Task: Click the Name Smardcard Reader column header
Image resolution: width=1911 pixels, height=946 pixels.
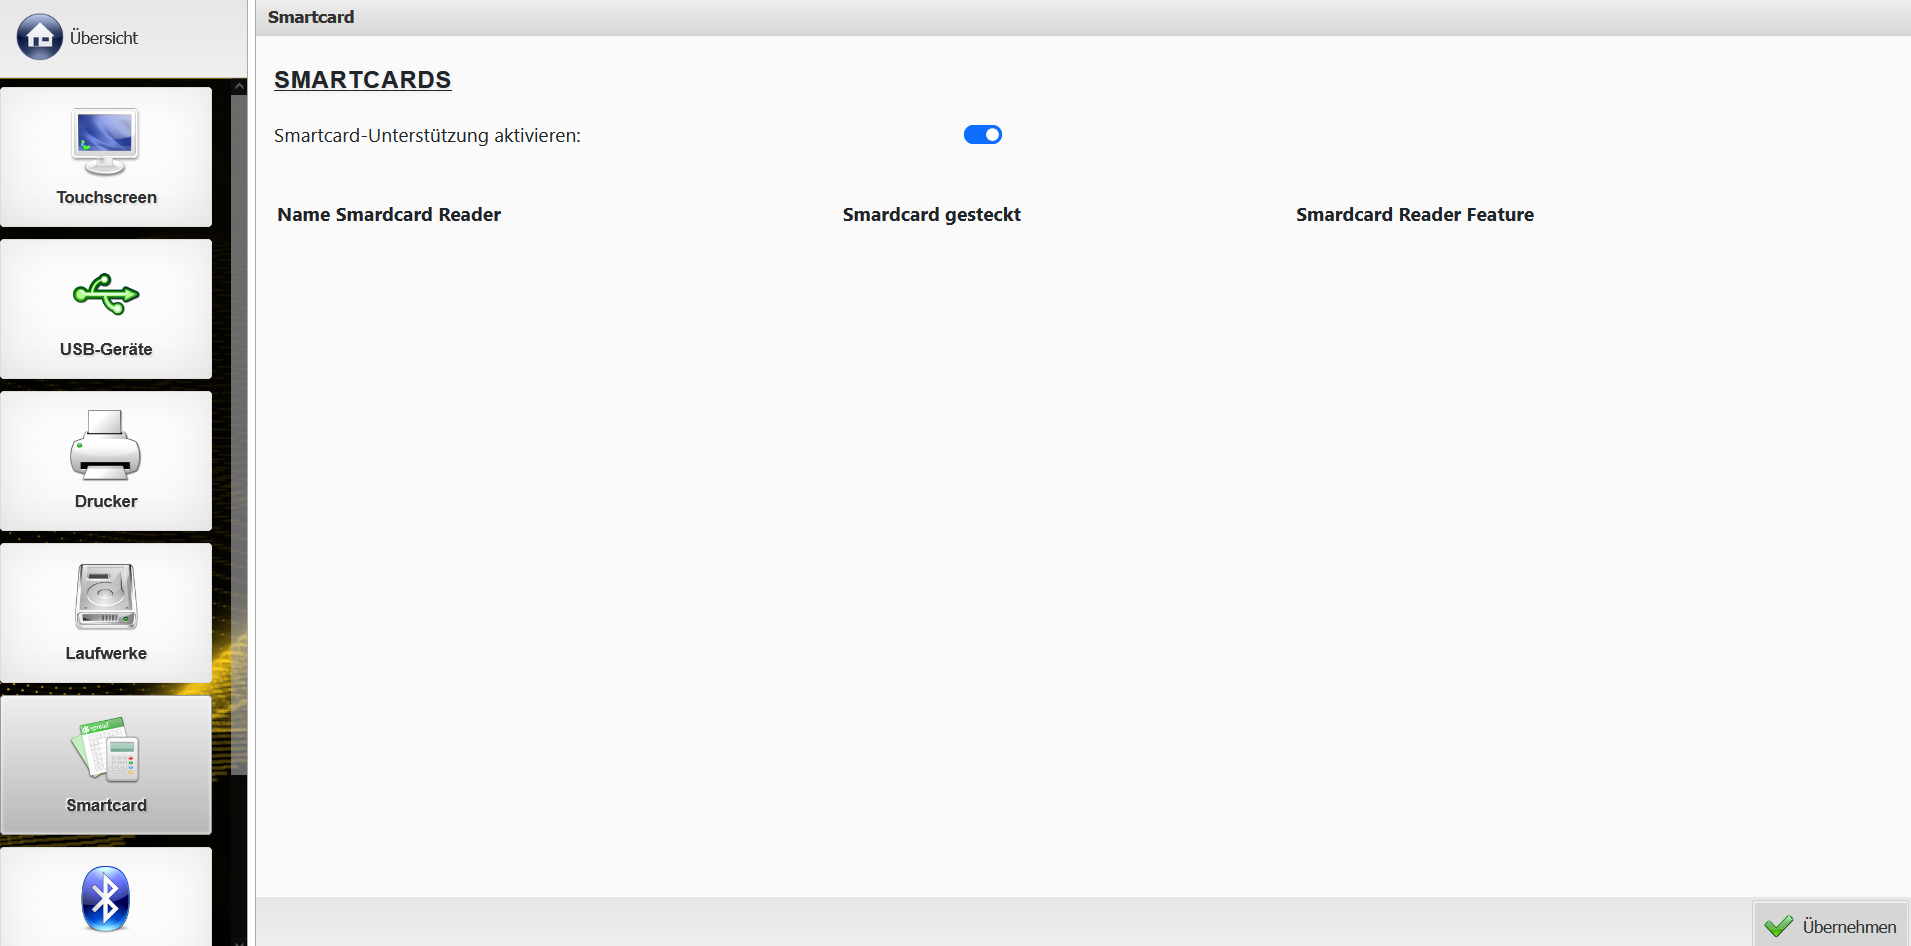Action: coord(389,214)
